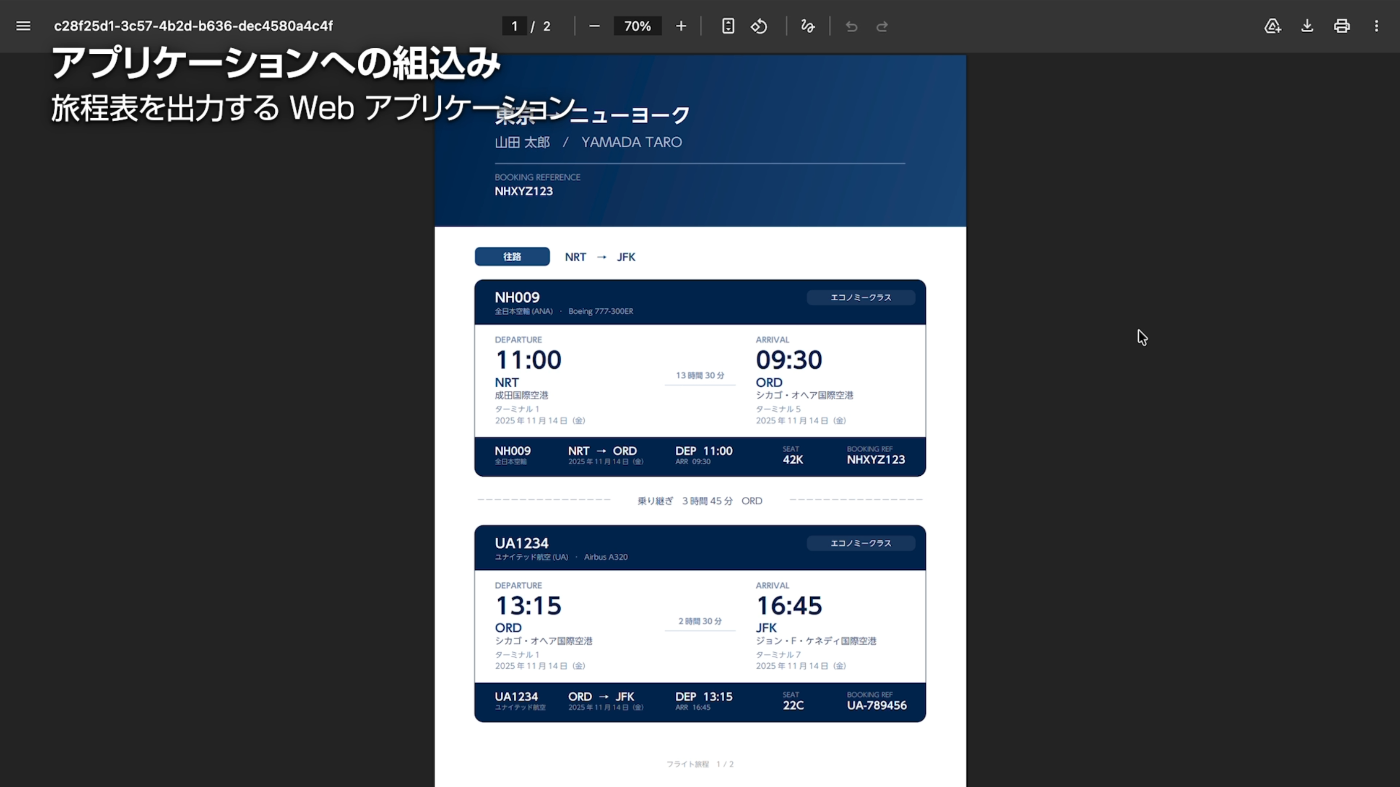
Task: Print the itinerary document
Action: (1342, 26)
